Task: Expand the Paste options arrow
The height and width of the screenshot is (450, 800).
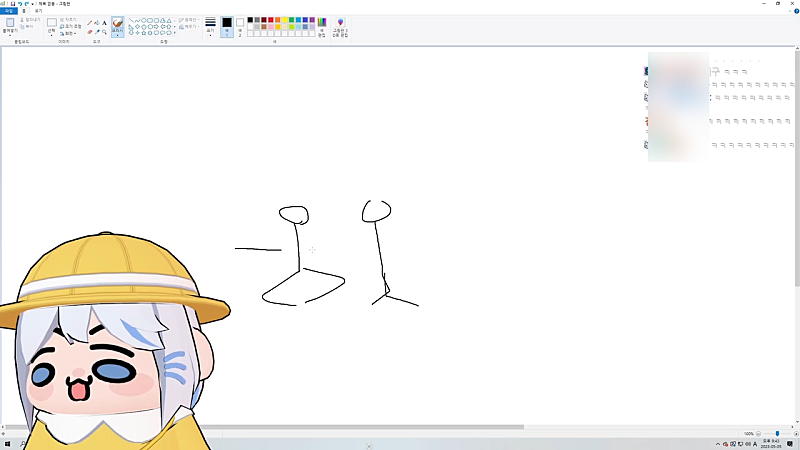Action: [10, 35]
